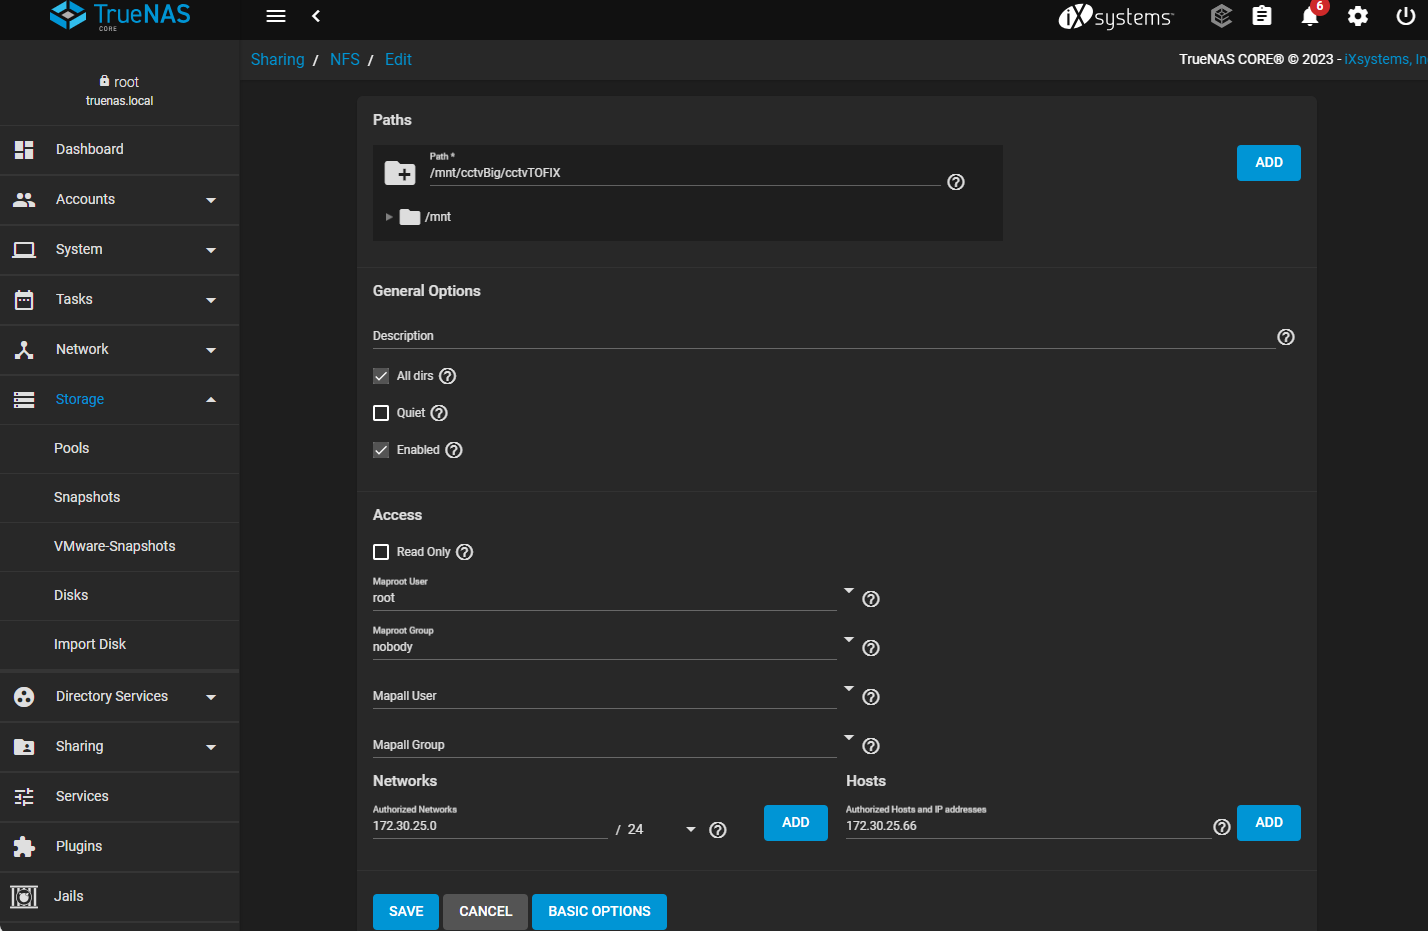Enable the Quiet checkbox
This screenshot has height=931, width=1428.
click(381, 413)
